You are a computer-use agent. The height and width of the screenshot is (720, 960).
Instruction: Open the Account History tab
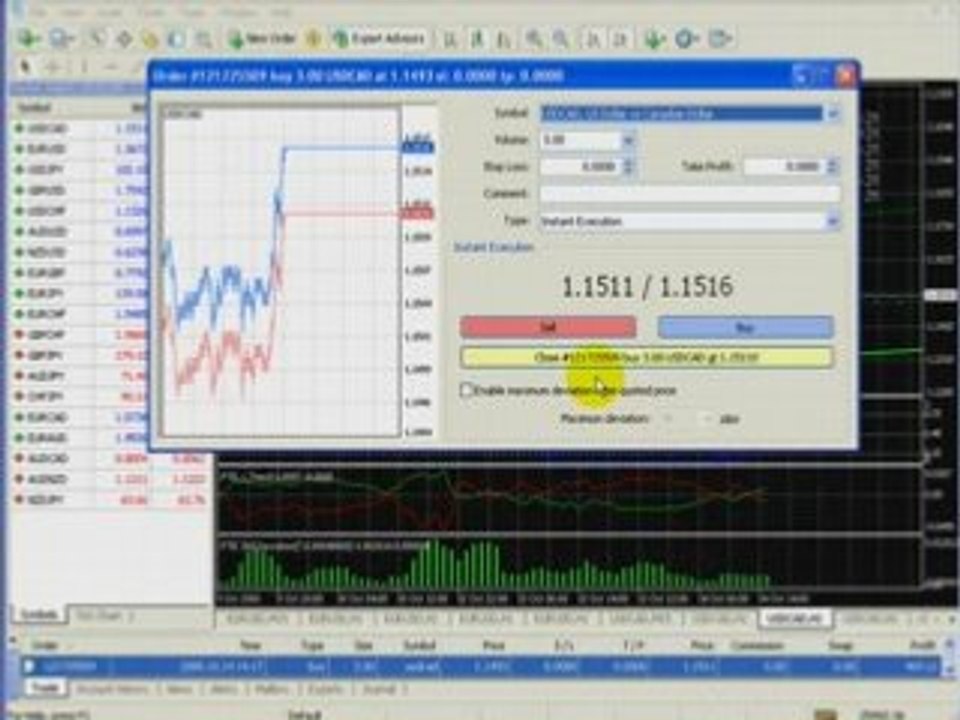click(x=111, y=689)
